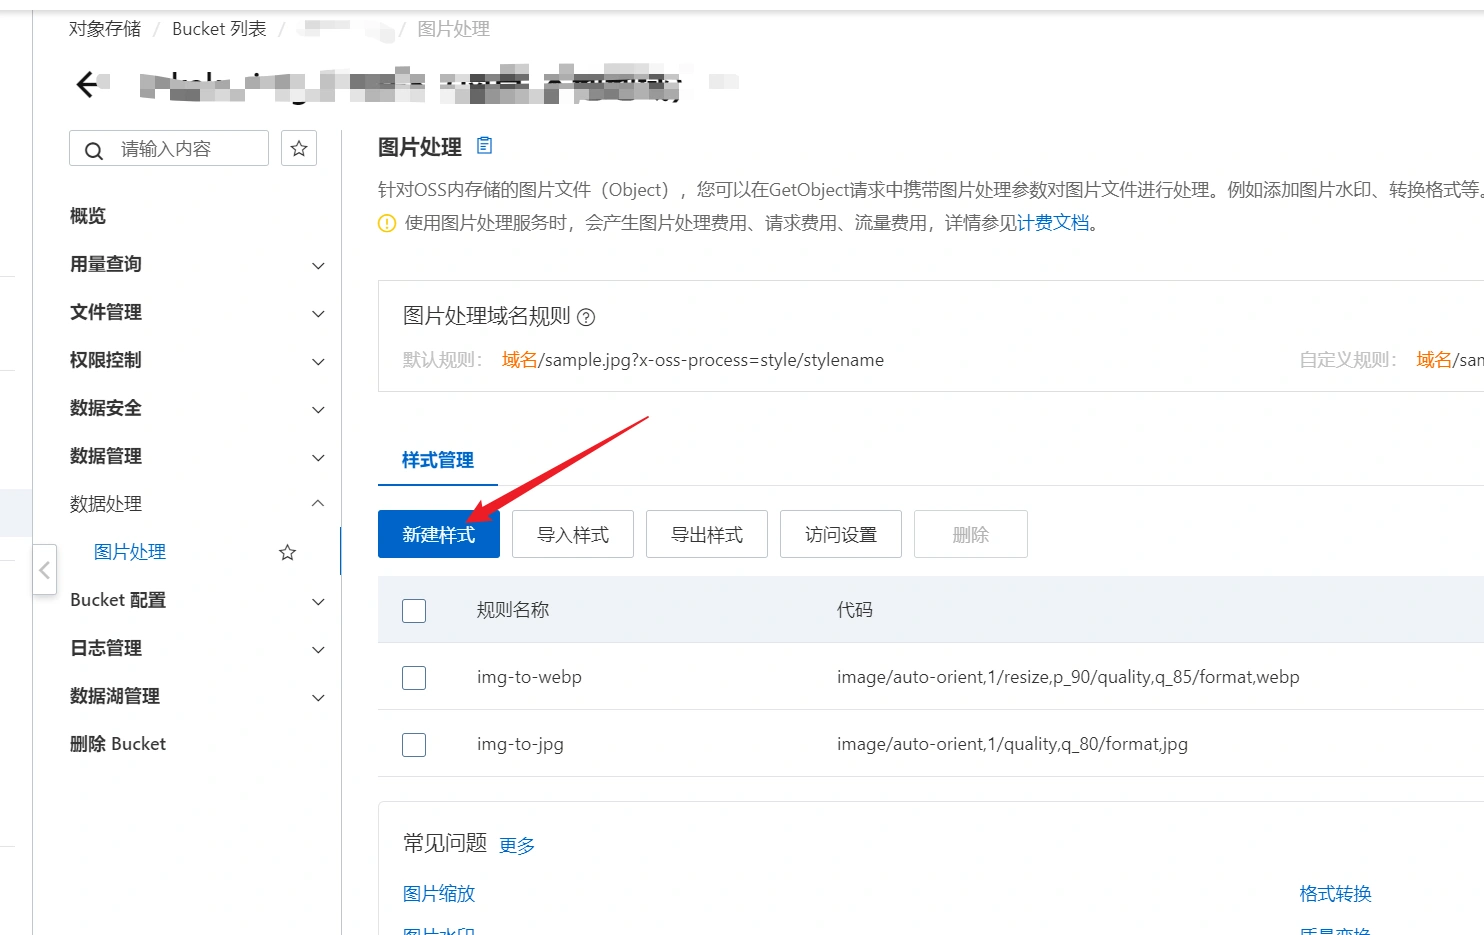The image size is (1484, 935).
Task: Expand the Bucket 配置 section
Action: 318,601
